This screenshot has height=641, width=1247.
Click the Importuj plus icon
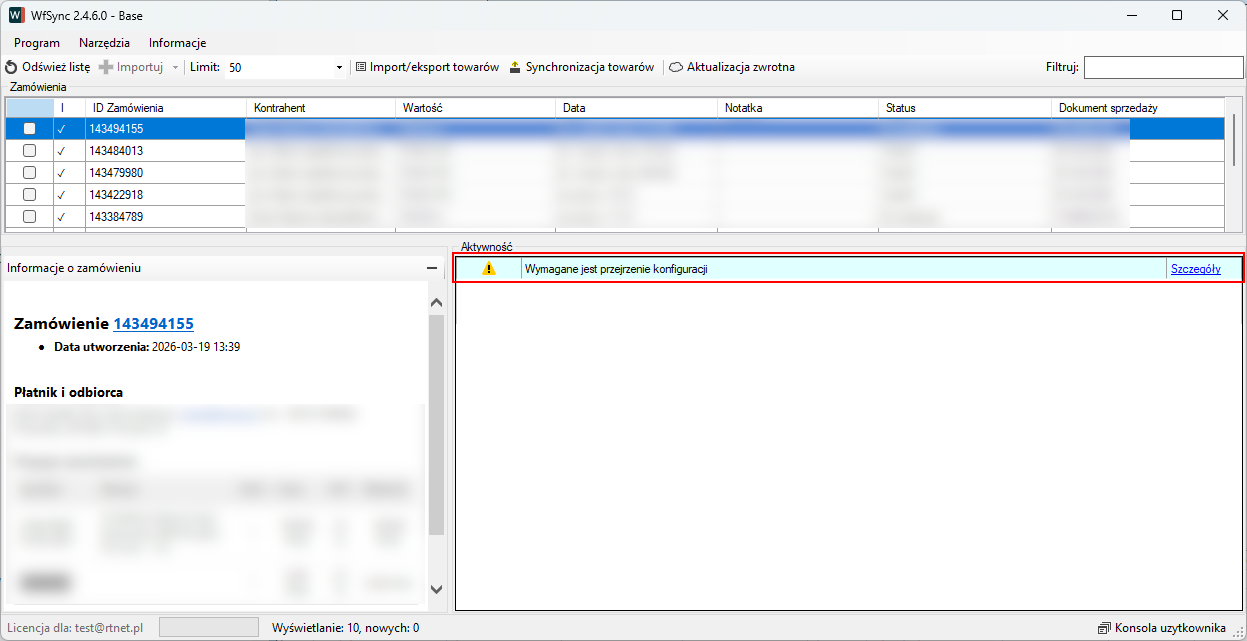coord(106,67)
